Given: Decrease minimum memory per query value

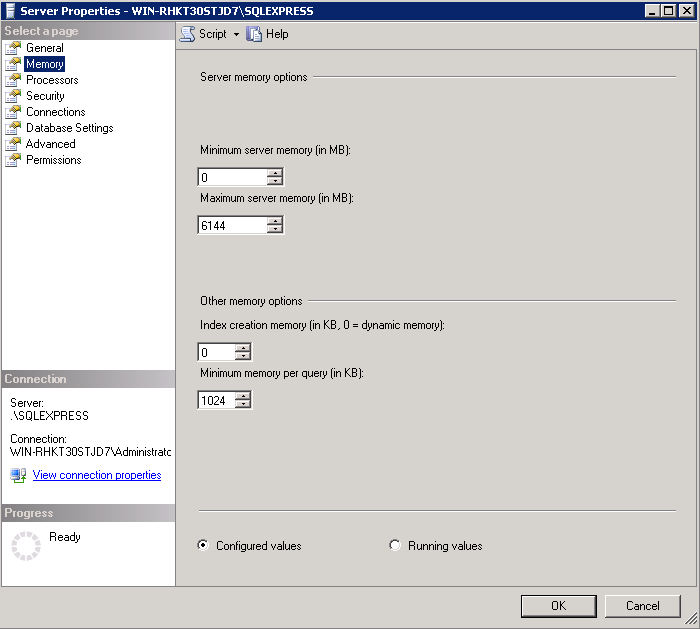Looking at the screenshot, I should tap(243, 404).
